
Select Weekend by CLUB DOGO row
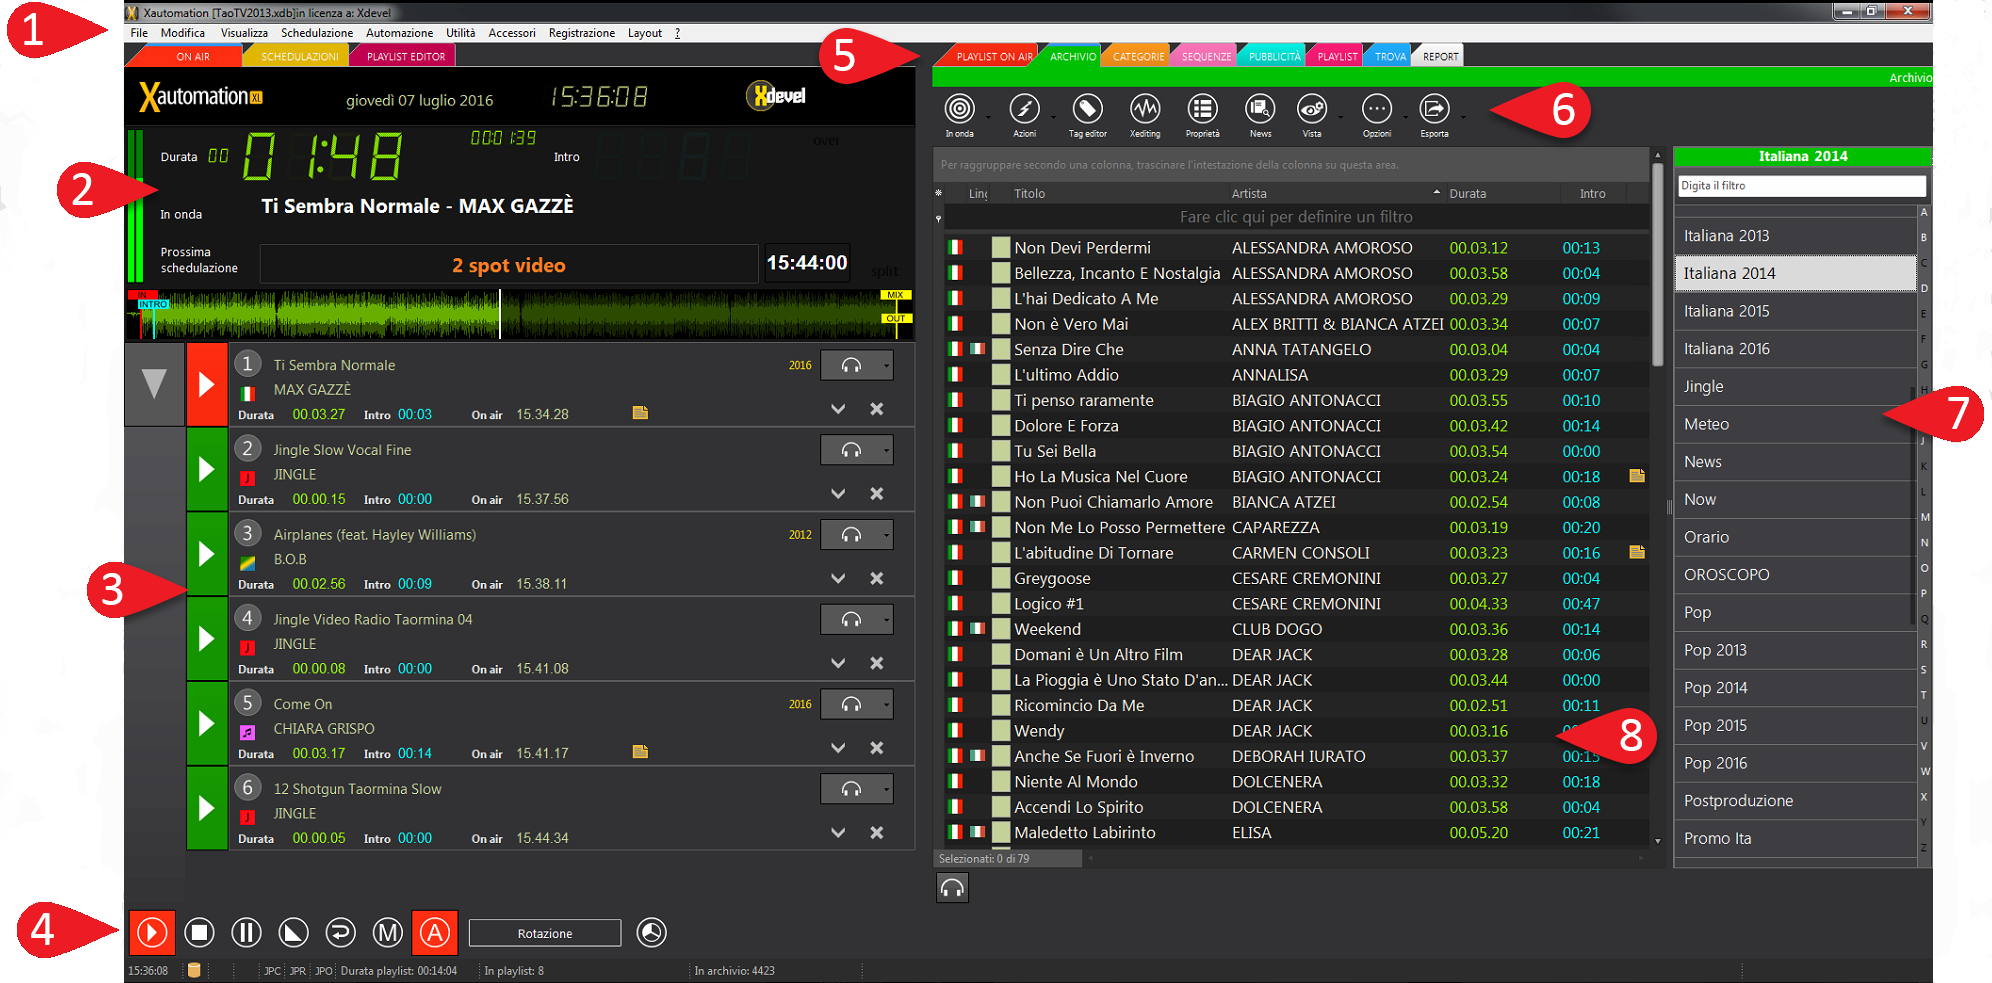pyautogui.click(x=1296, y=629)
